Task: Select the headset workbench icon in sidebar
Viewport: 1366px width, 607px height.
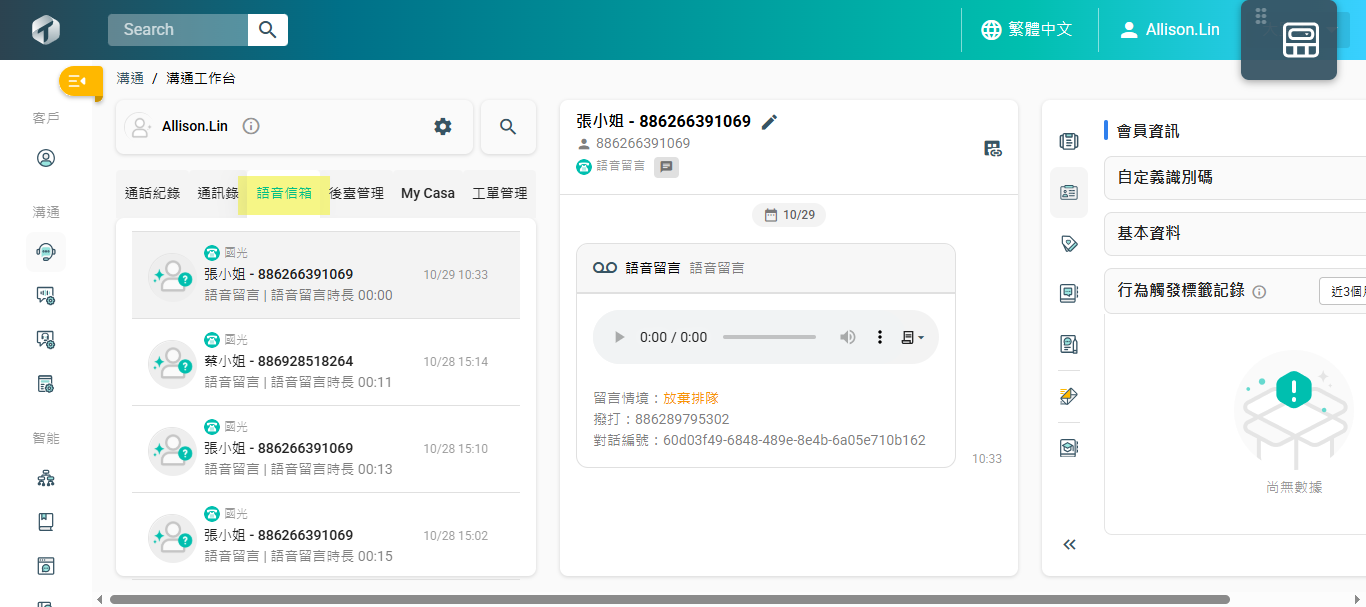Action: 46,252
